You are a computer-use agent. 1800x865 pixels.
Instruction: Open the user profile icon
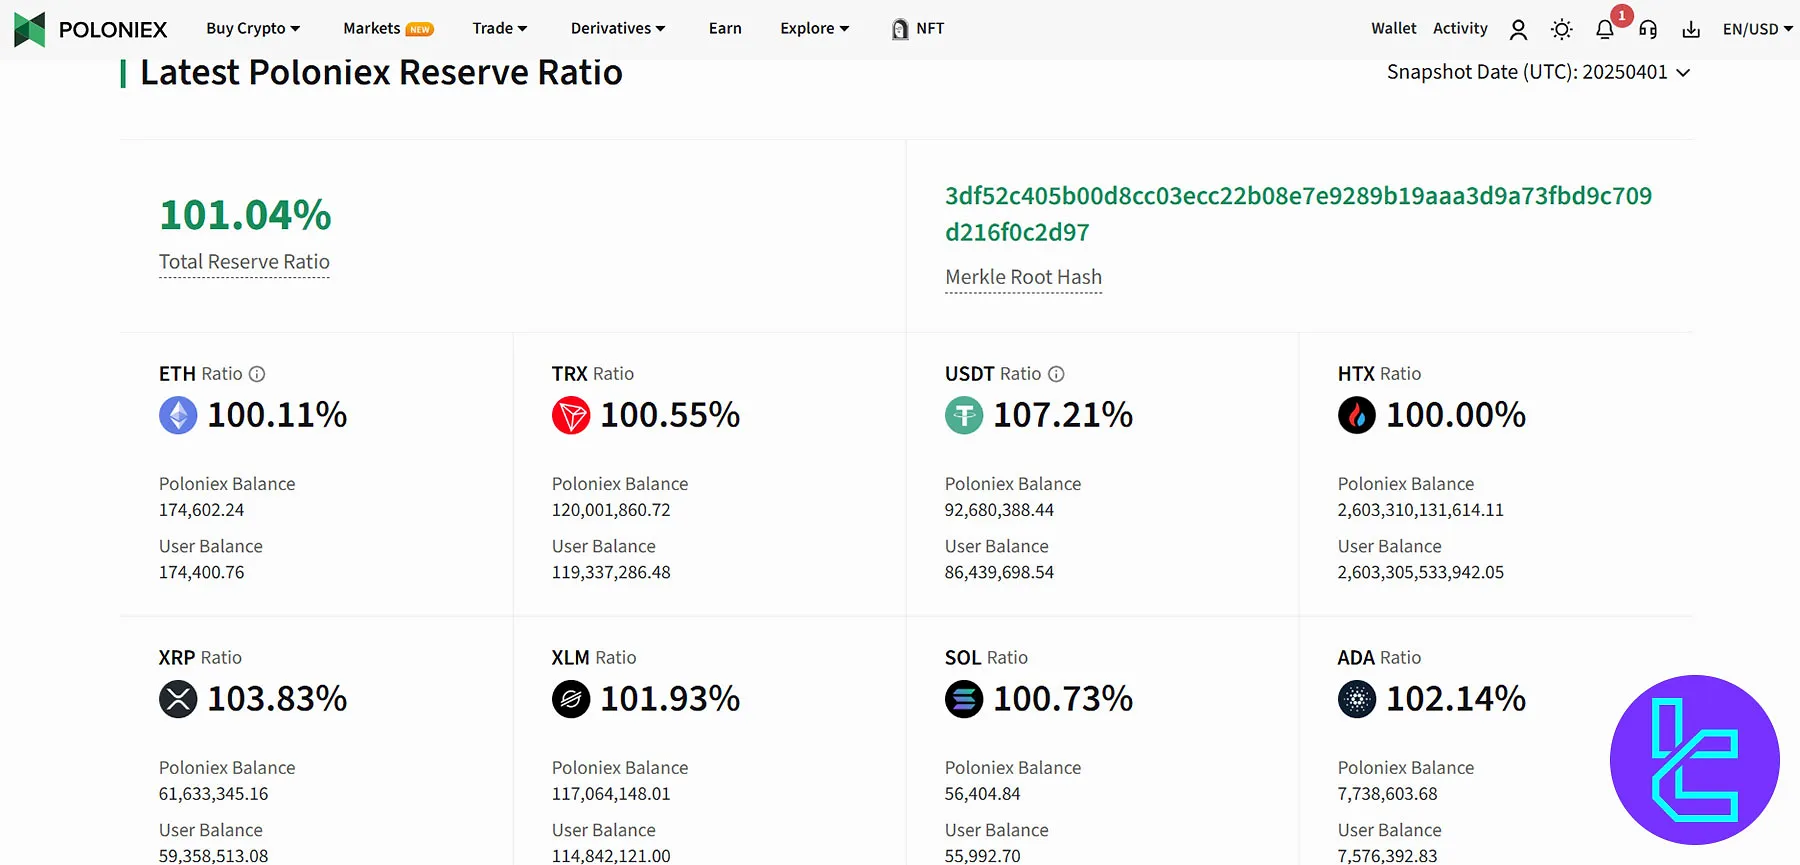coord(1518,29)
